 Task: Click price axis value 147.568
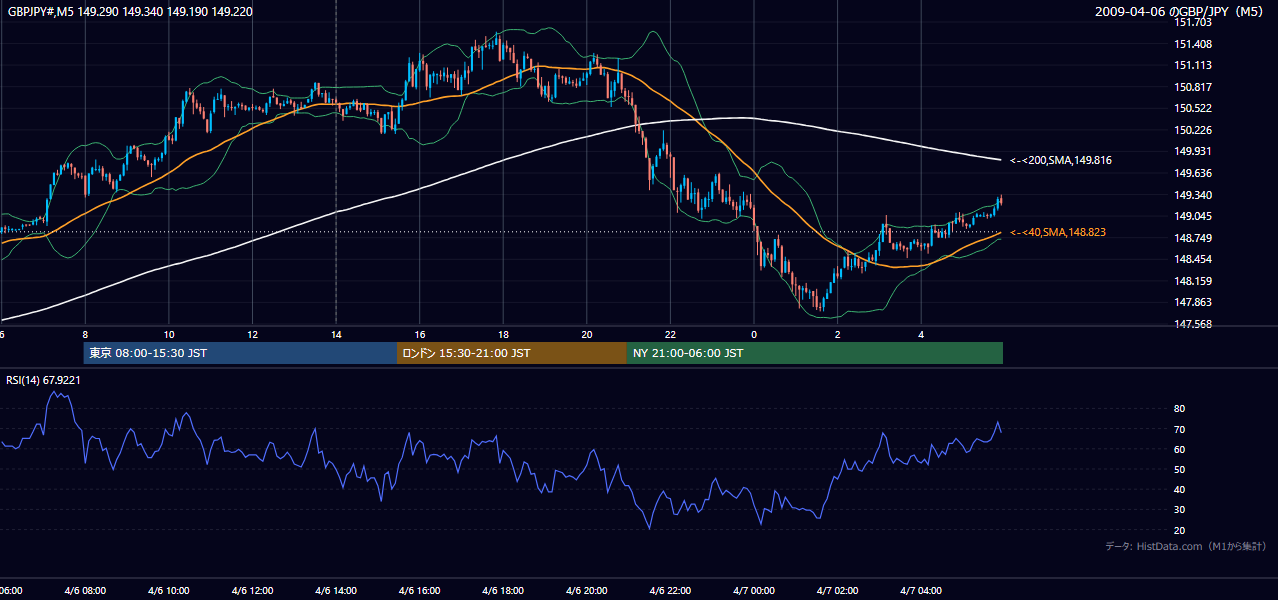click(x=1193, y=324)
